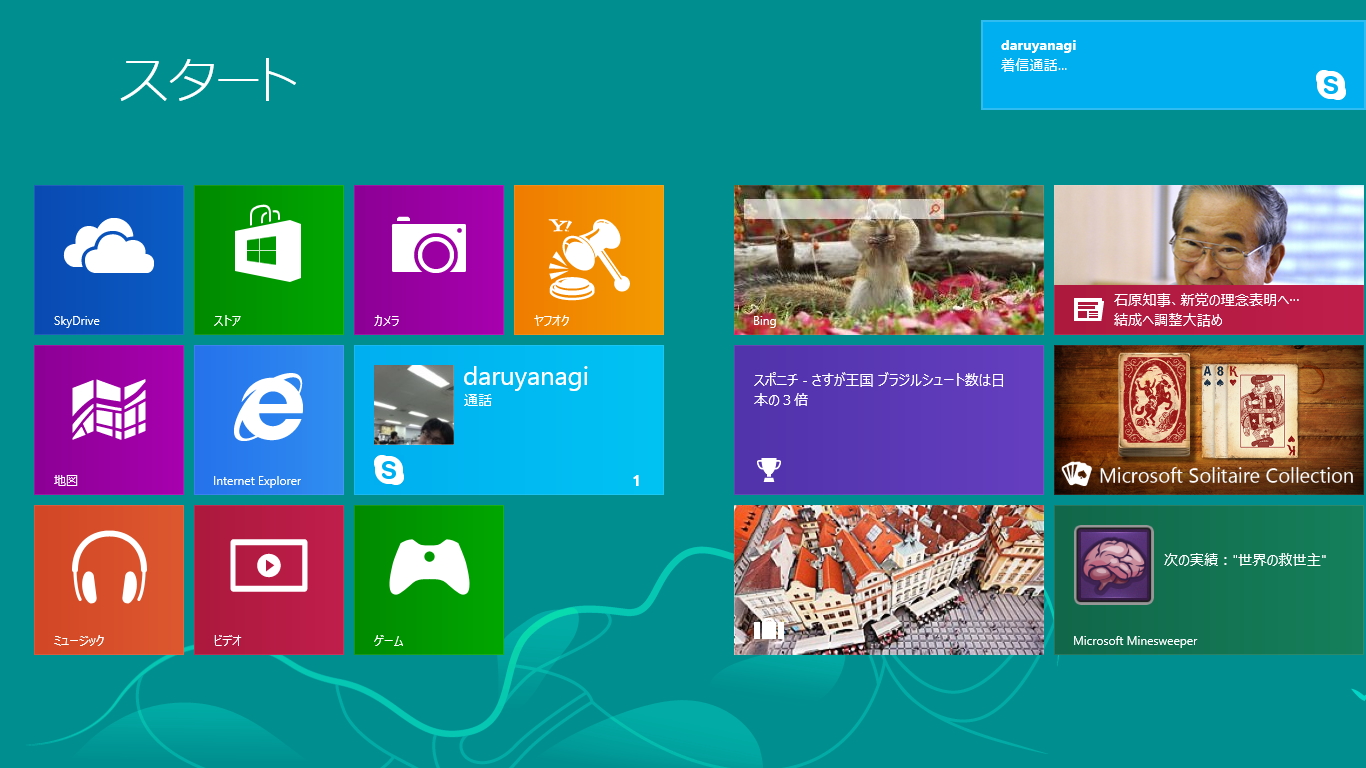Click the スタート heading
The width and height of the screenshot is (1366, 768).
209,80
